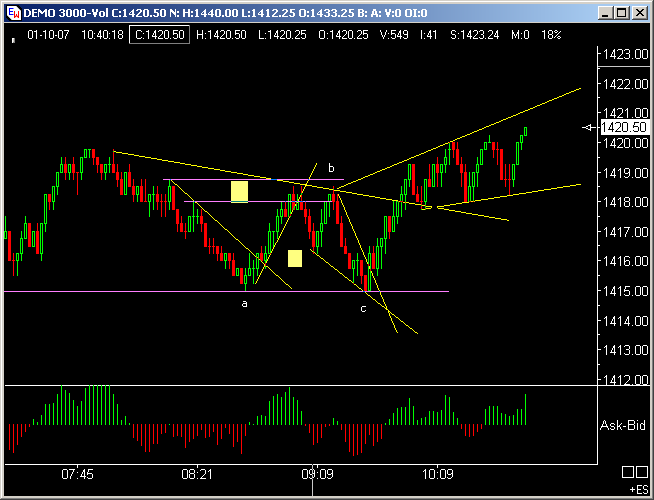Click the M:0 readout

pyautogui.click(x=520, y=35)
